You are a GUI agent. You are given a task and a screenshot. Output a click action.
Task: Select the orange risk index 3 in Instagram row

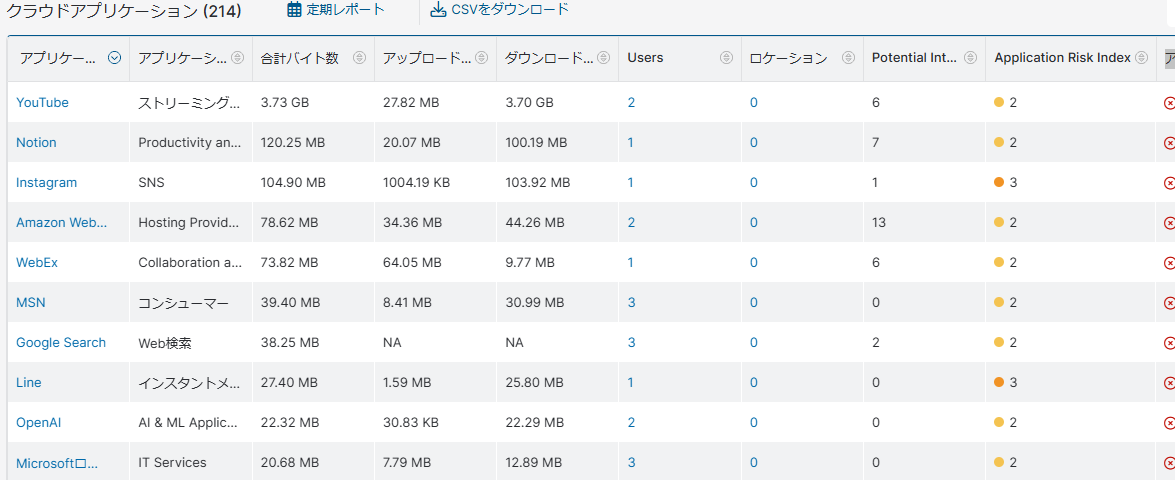tap(1005, 182)
